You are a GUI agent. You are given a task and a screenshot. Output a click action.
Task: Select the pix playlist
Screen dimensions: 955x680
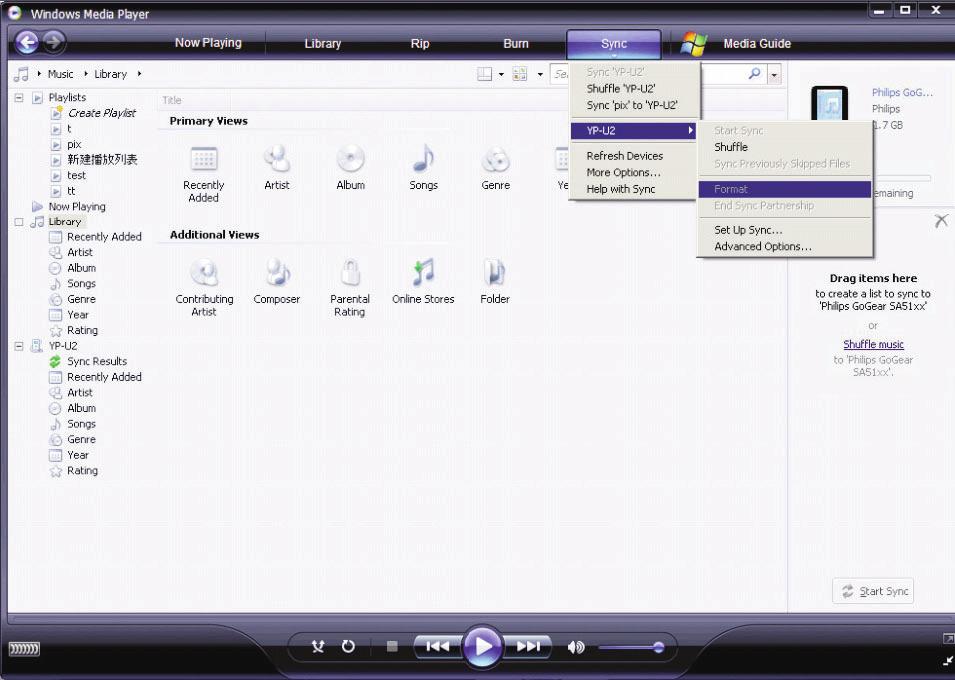click(x=74, y=144)
